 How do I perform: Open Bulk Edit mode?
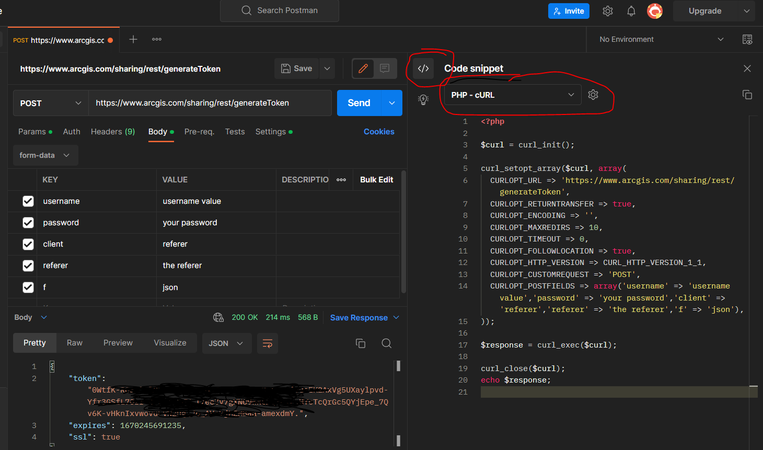coord(376,180)
